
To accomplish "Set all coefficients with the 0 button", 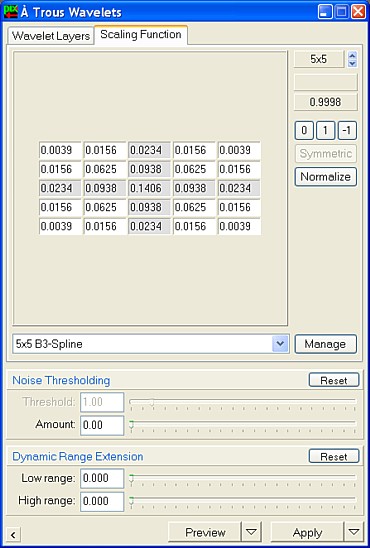I will (304, 130).
